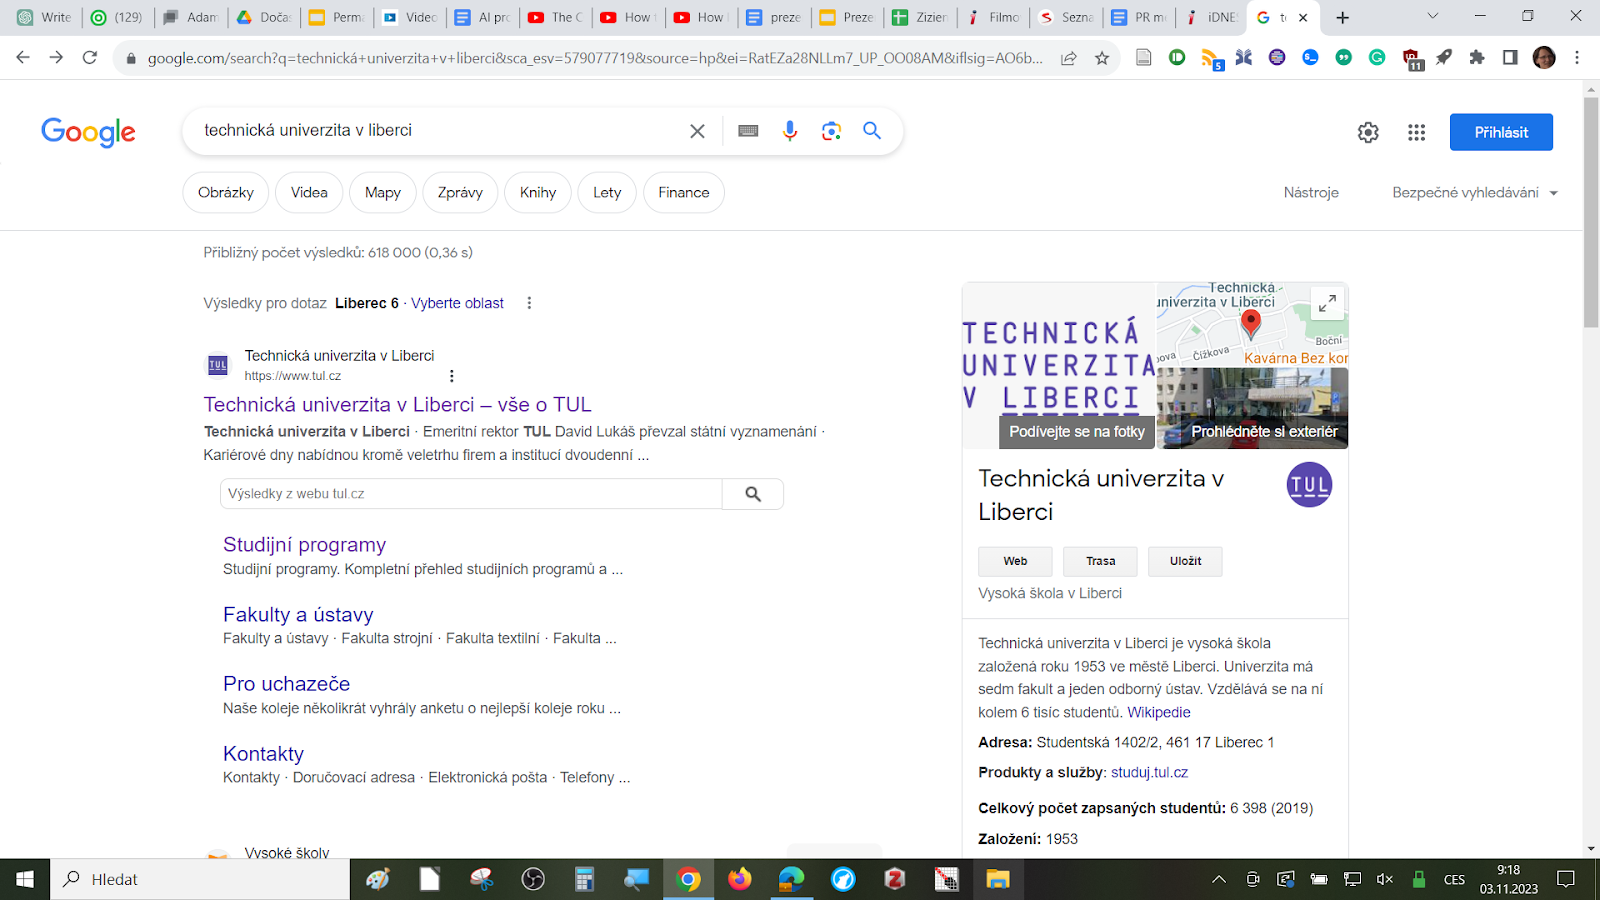Viewport: 1600px width, 900px height.
Task: Open File Explorer from the taskbar
Action: (998, 879)
